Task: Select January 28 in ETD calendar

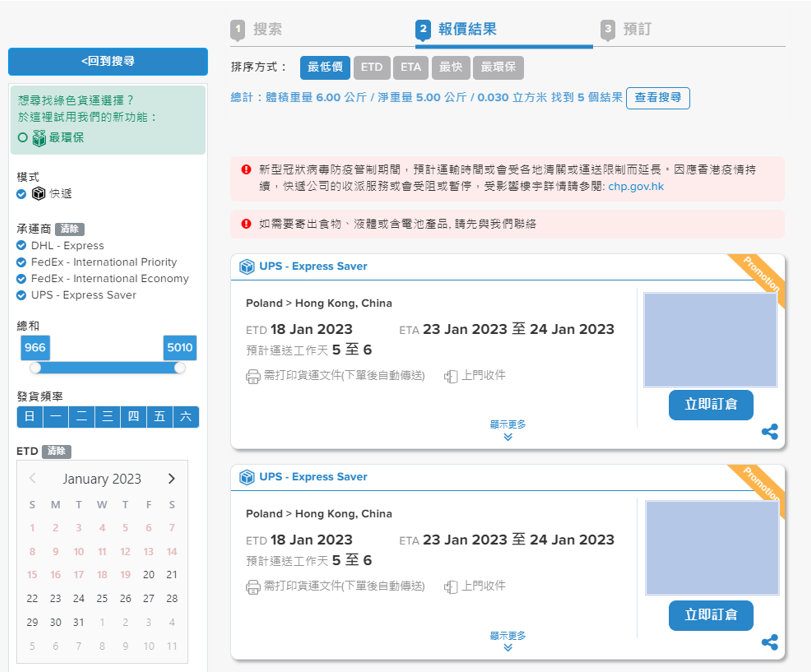Action: pyautogui.click(x=172, y=599)
